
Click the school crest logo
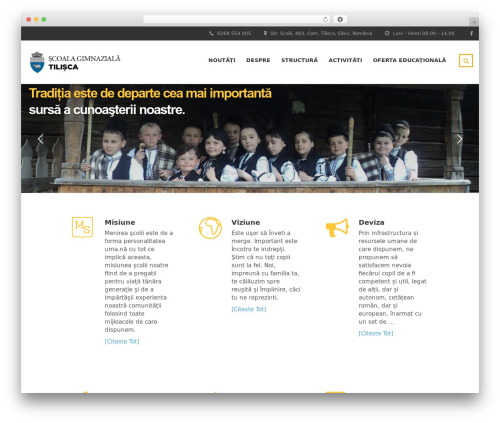pyautogui.click(x=37, y=62)
